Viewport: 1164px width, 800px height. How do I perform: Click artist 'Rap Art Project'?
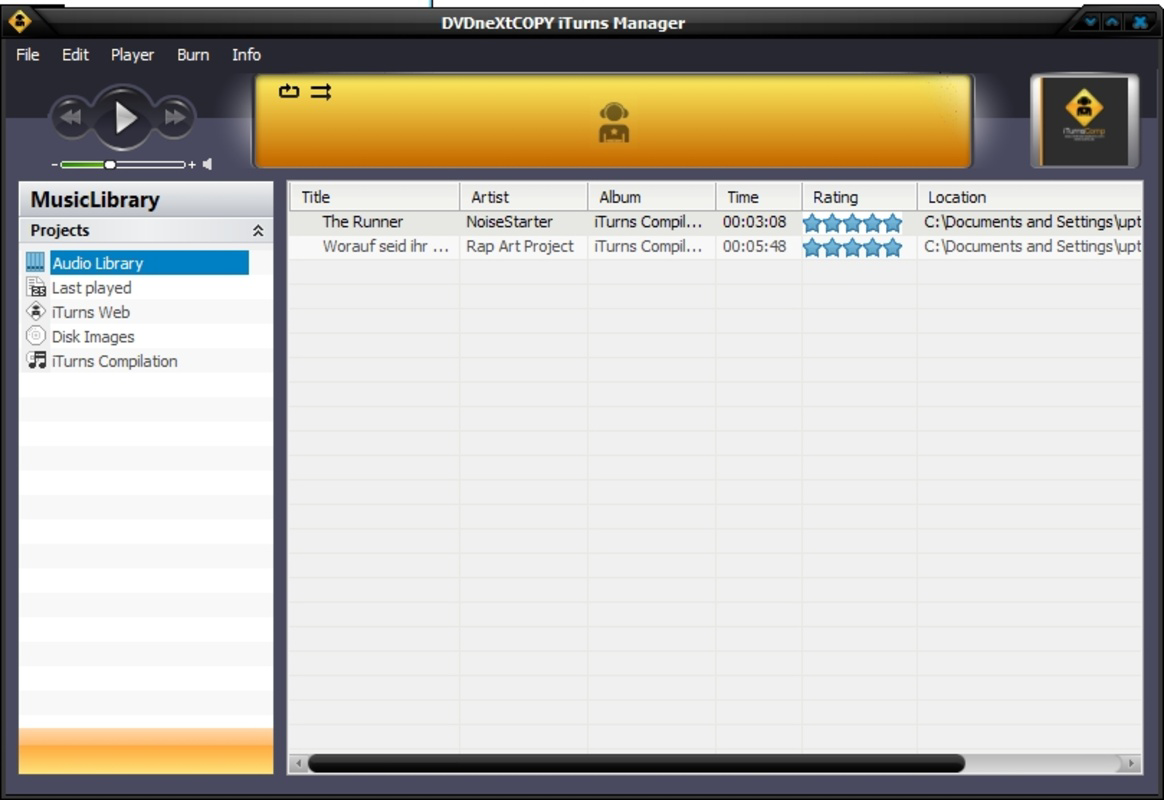pos(520,246)
